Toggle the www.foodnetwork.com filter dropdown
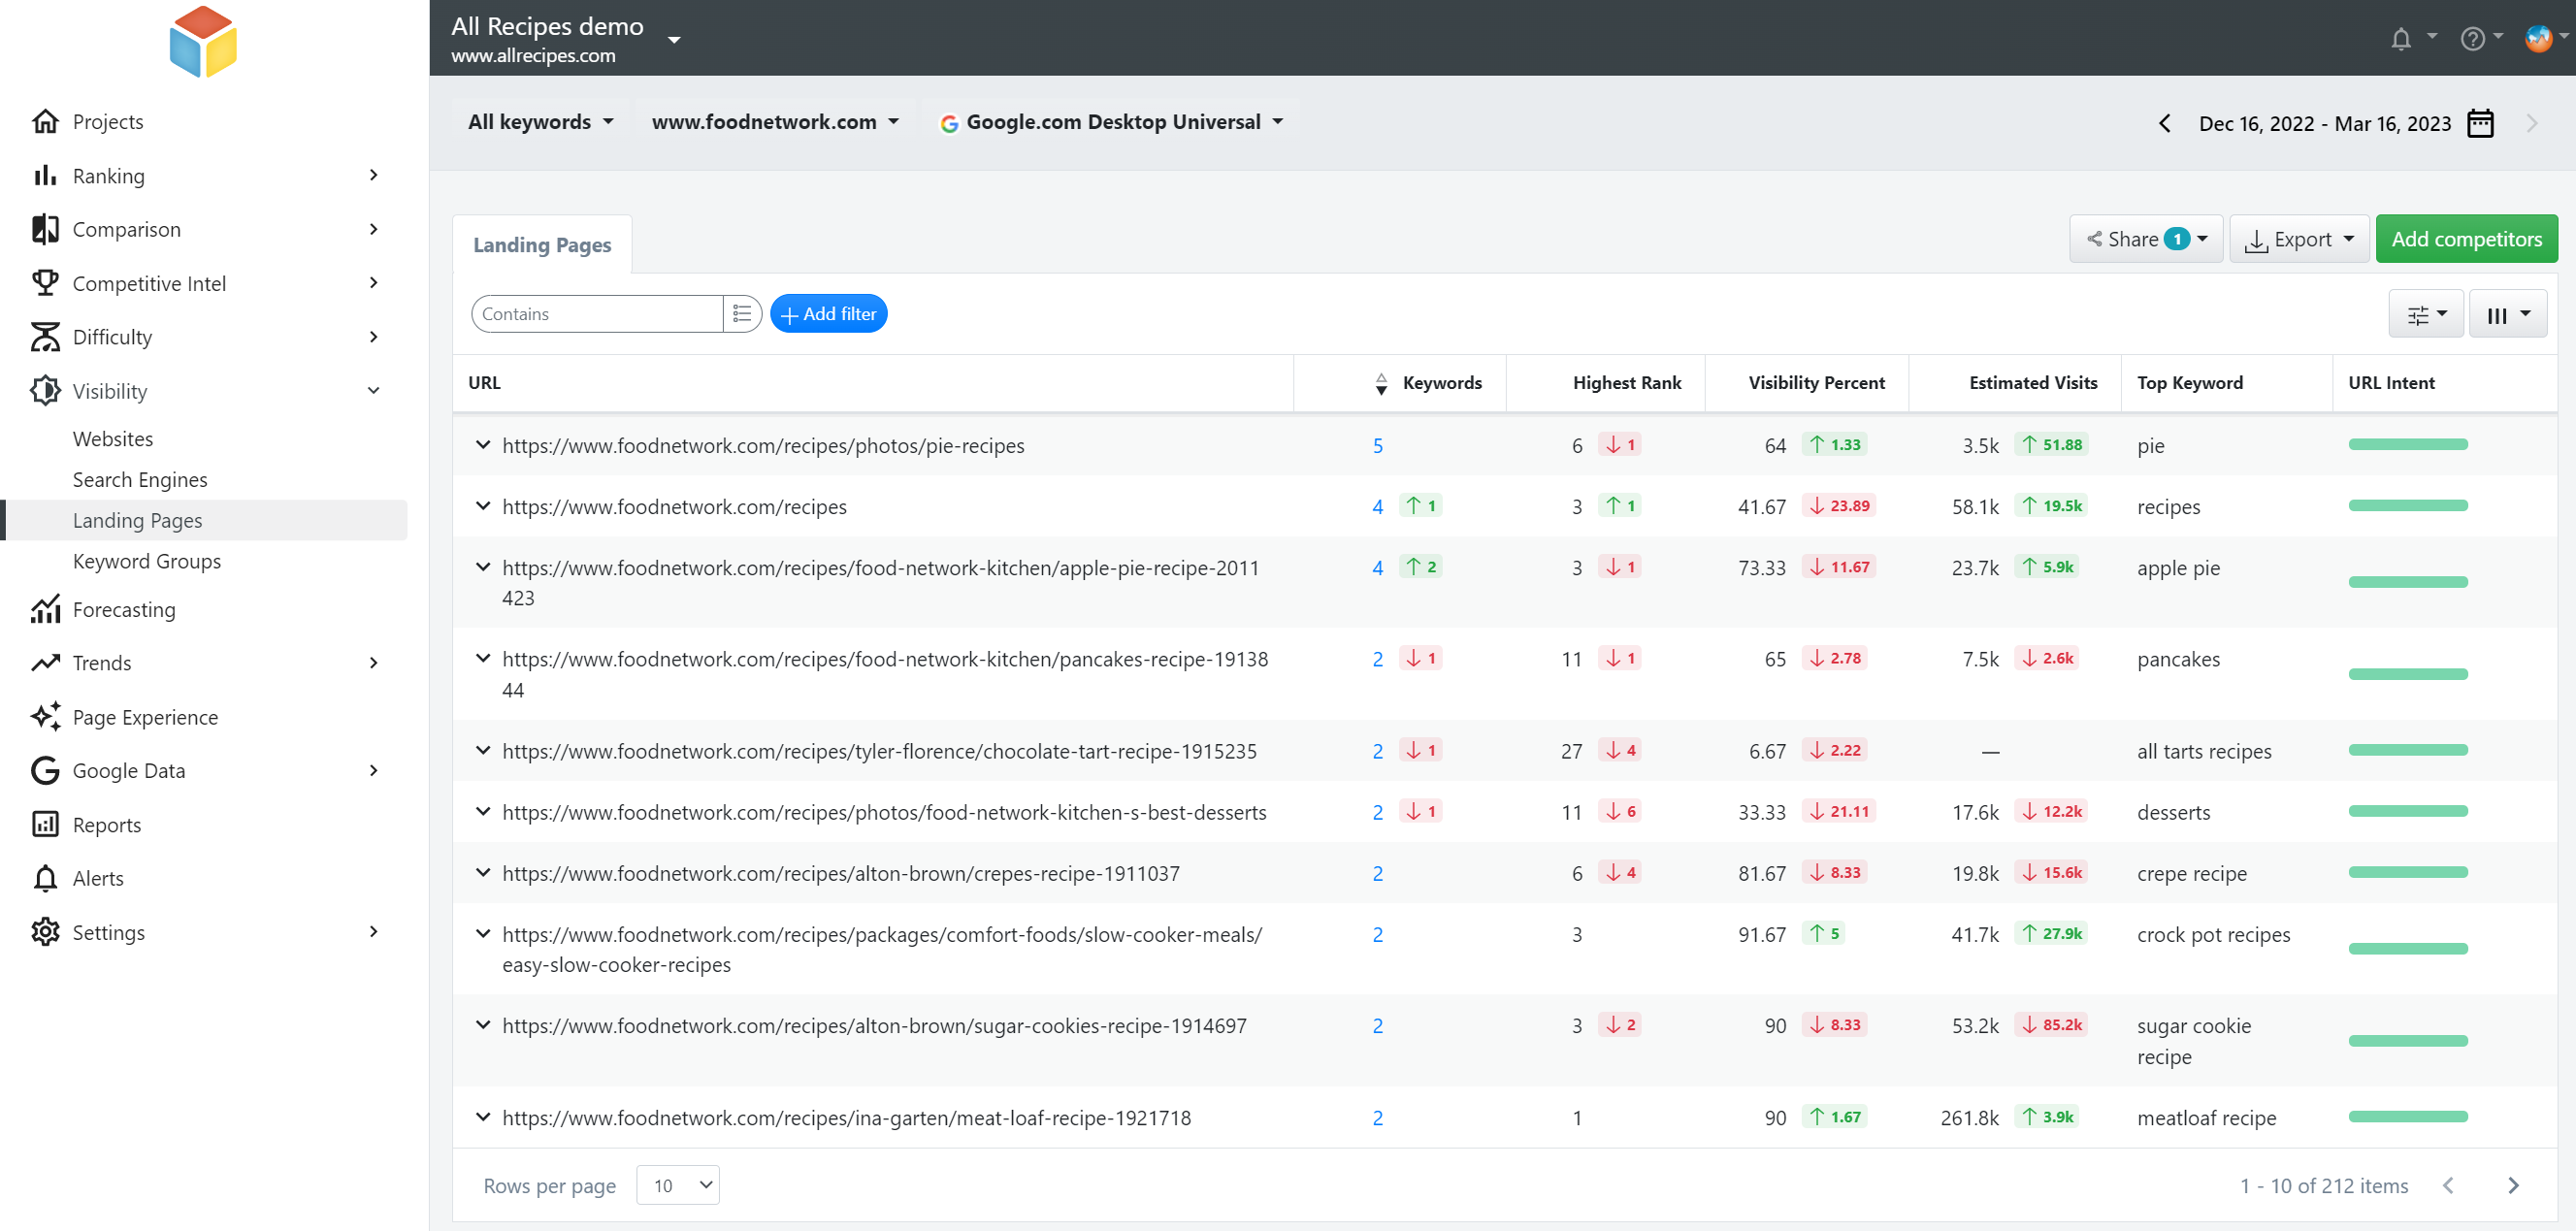Screen dimensions: 2576x1231 tap(774, 121)
